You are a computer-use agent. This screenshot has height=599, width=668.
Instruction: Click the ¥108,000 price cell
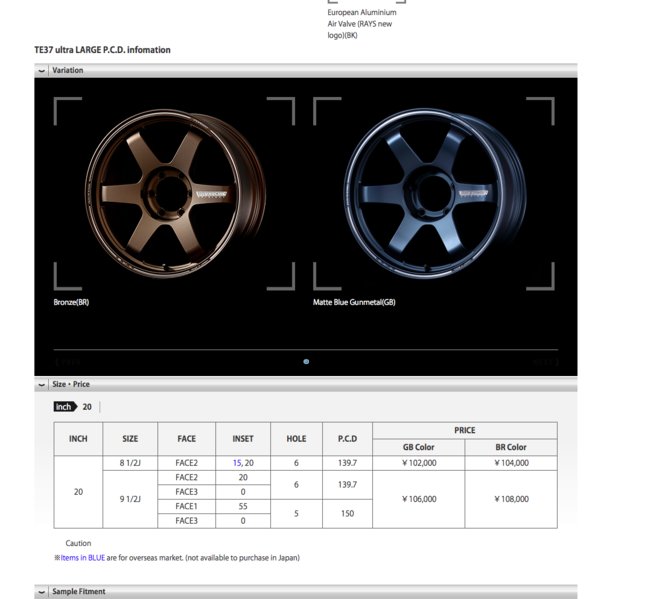(511, 499)
